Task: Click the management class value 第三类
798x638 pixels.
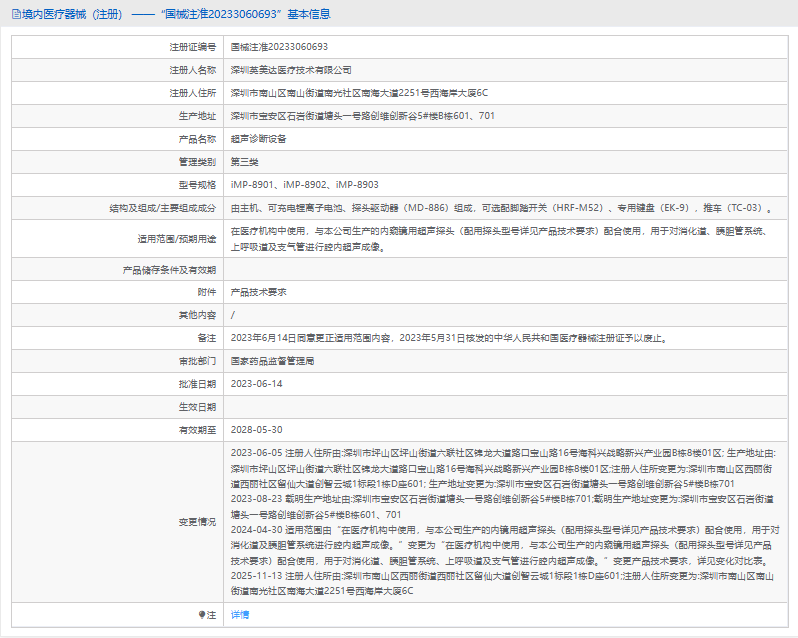Action: (x=244, y=162)
